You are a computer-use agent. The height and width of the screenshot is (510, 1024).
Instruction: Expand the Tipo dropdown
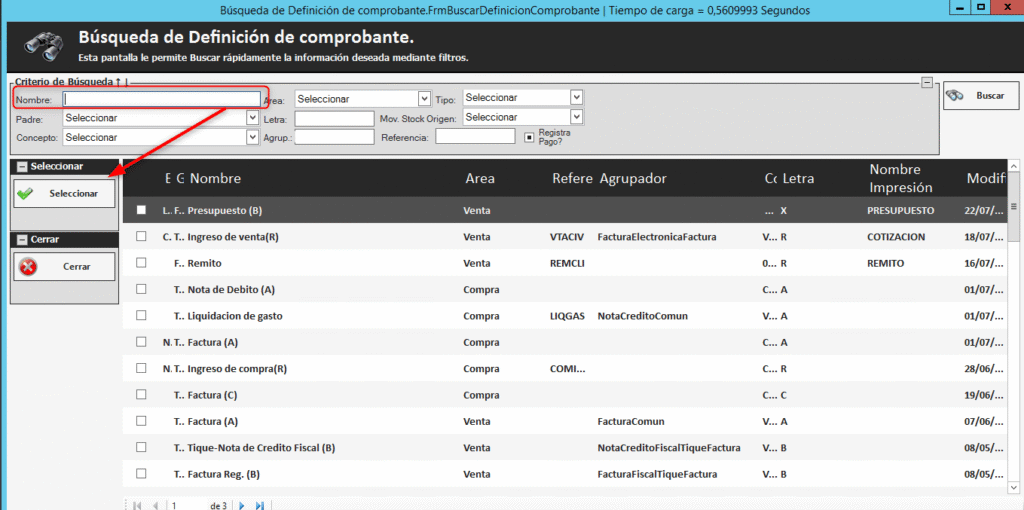[576, 98]
